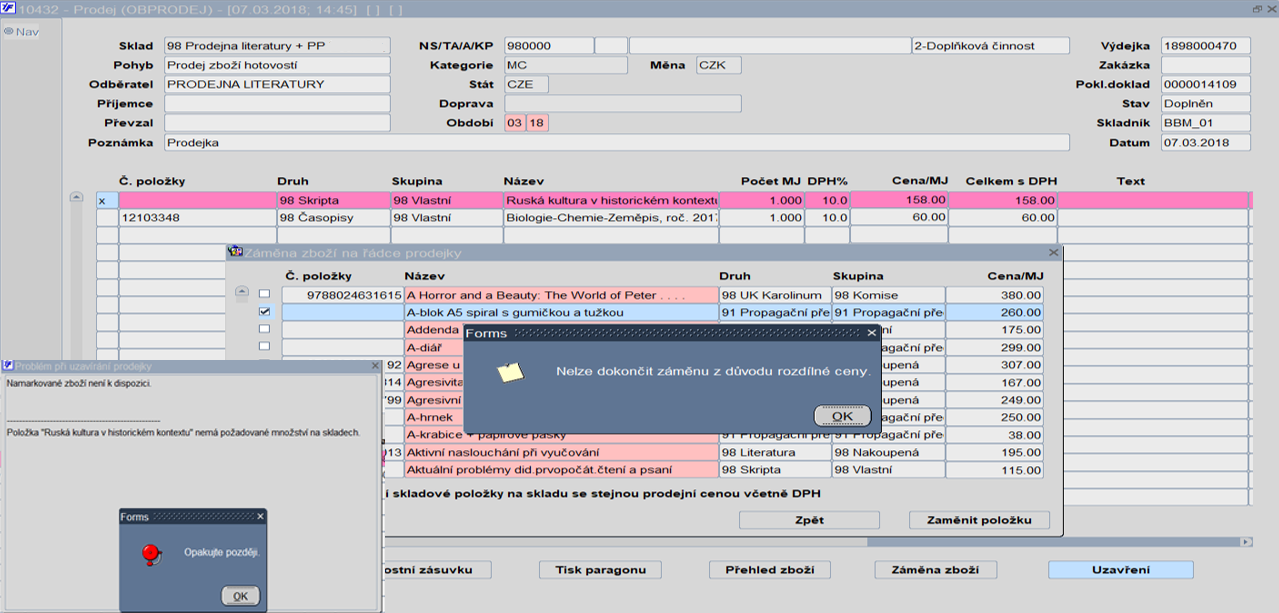Click the Problém při uzavírání prodejky title icon
Viewport: 1279px width, 613px height.
[7, 367]
